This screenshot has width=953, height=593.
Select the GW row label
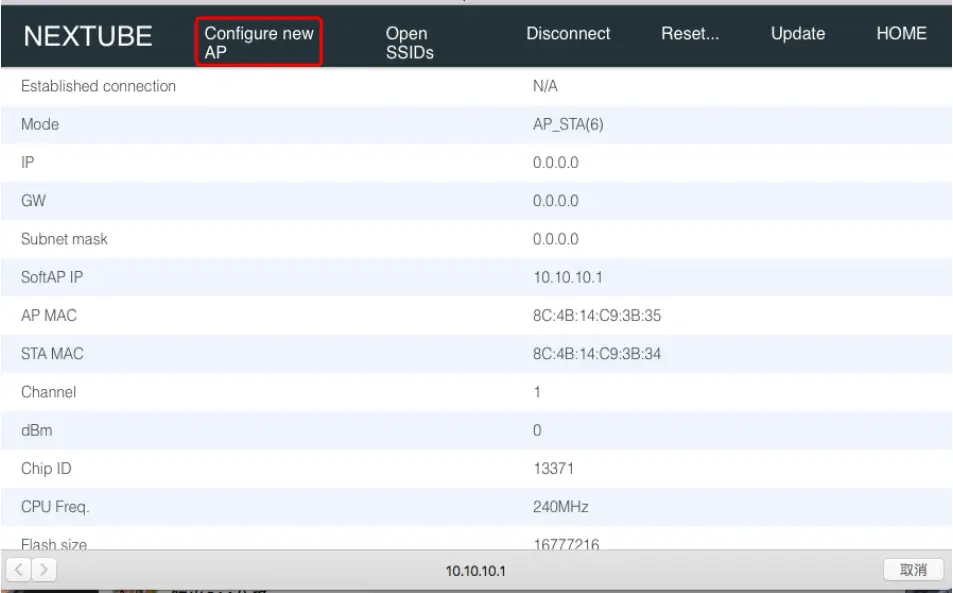(33, 201)
